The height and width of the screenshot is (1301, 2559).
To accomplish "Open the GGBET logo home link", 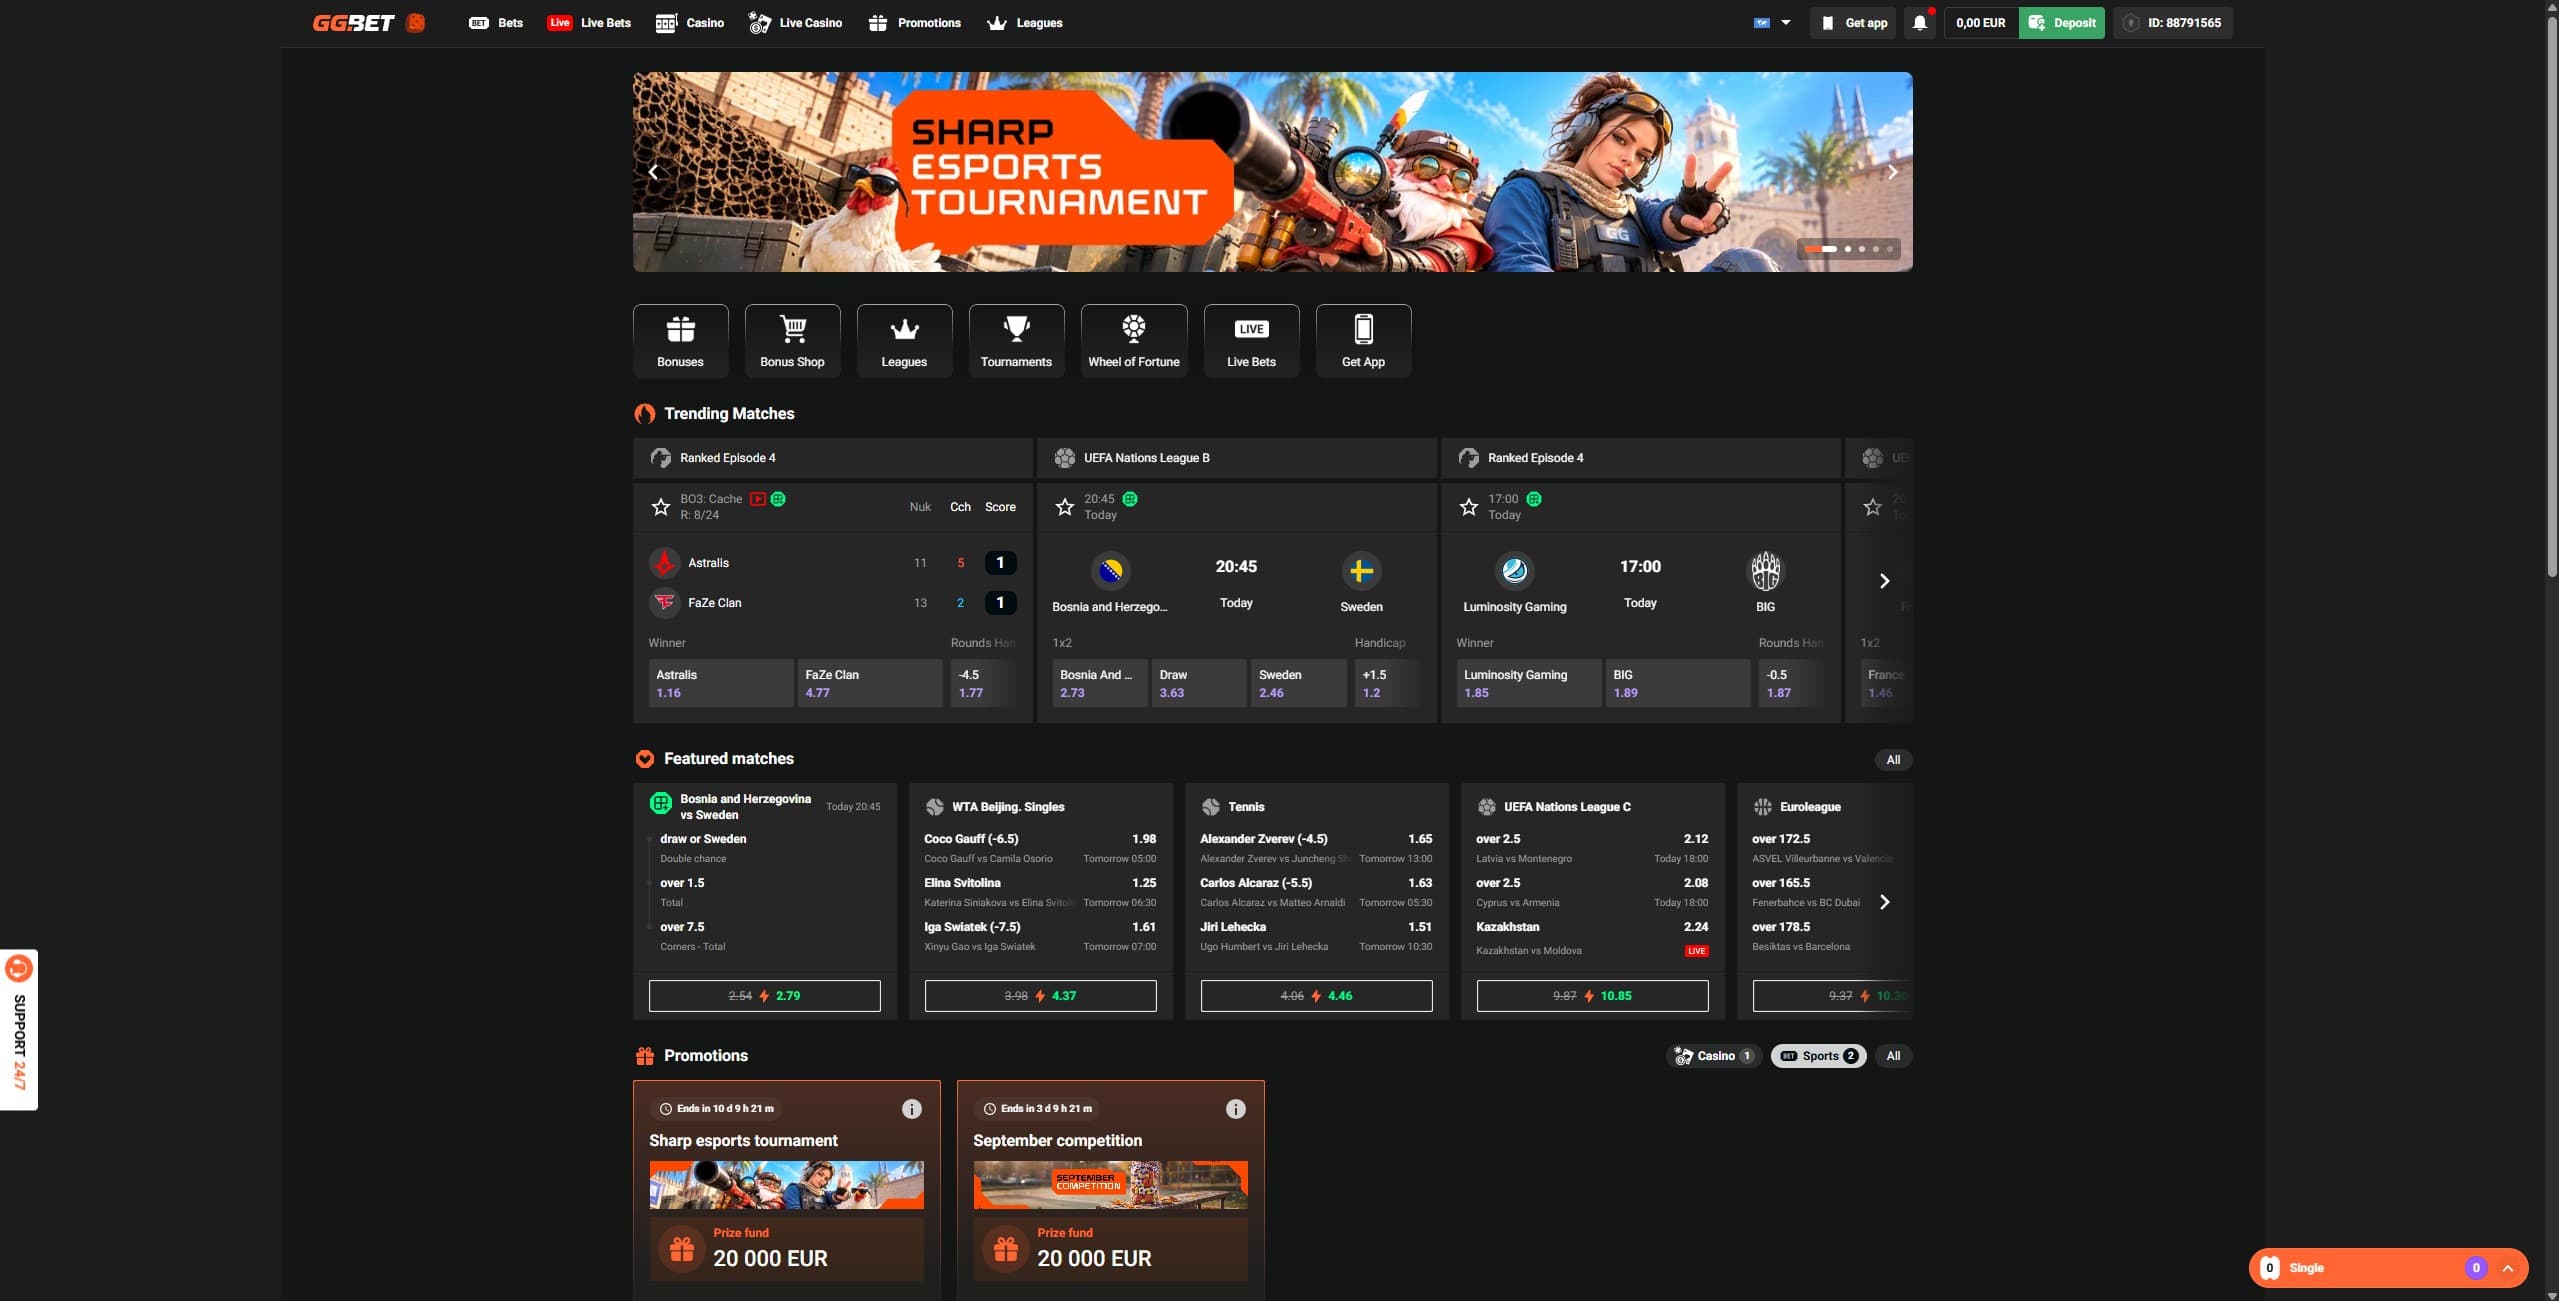I will point(354,22).
